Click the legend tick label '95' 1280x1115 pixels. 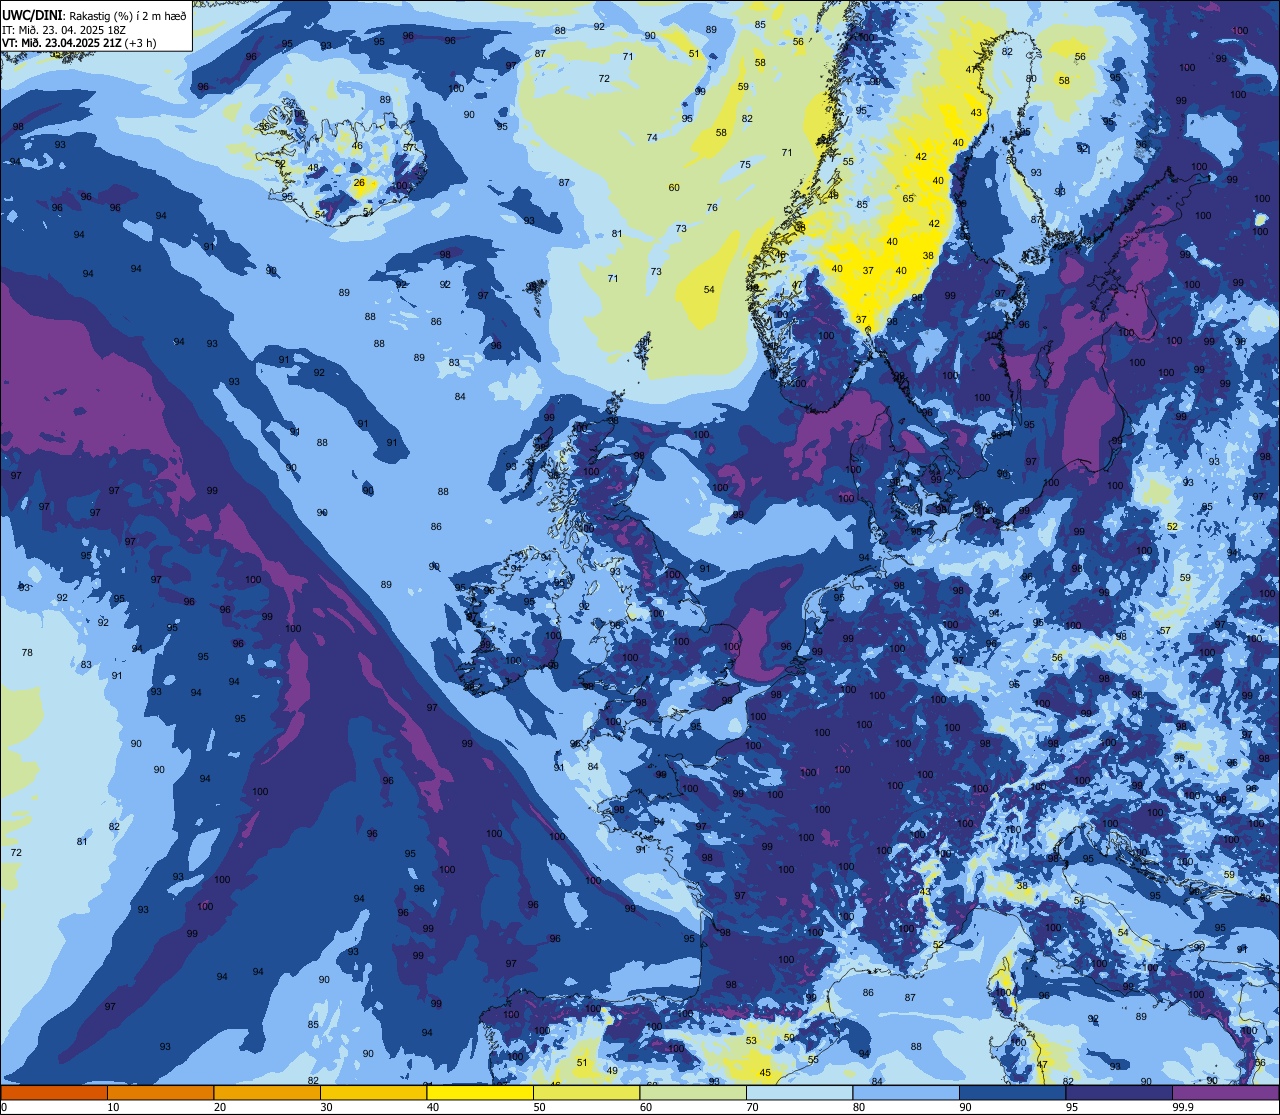coord(1071,1107)
